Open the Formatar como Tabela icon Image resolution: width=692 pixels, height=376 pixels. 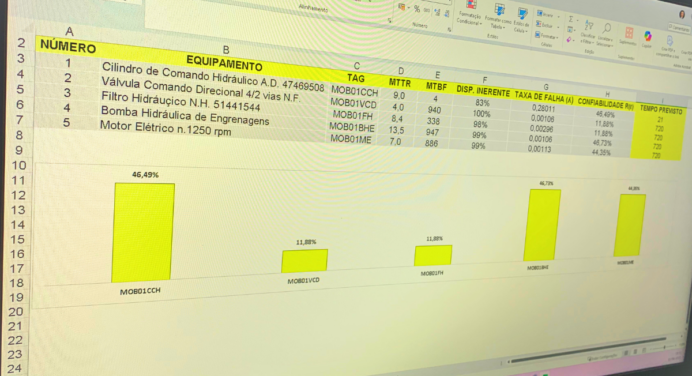[500, 10]
